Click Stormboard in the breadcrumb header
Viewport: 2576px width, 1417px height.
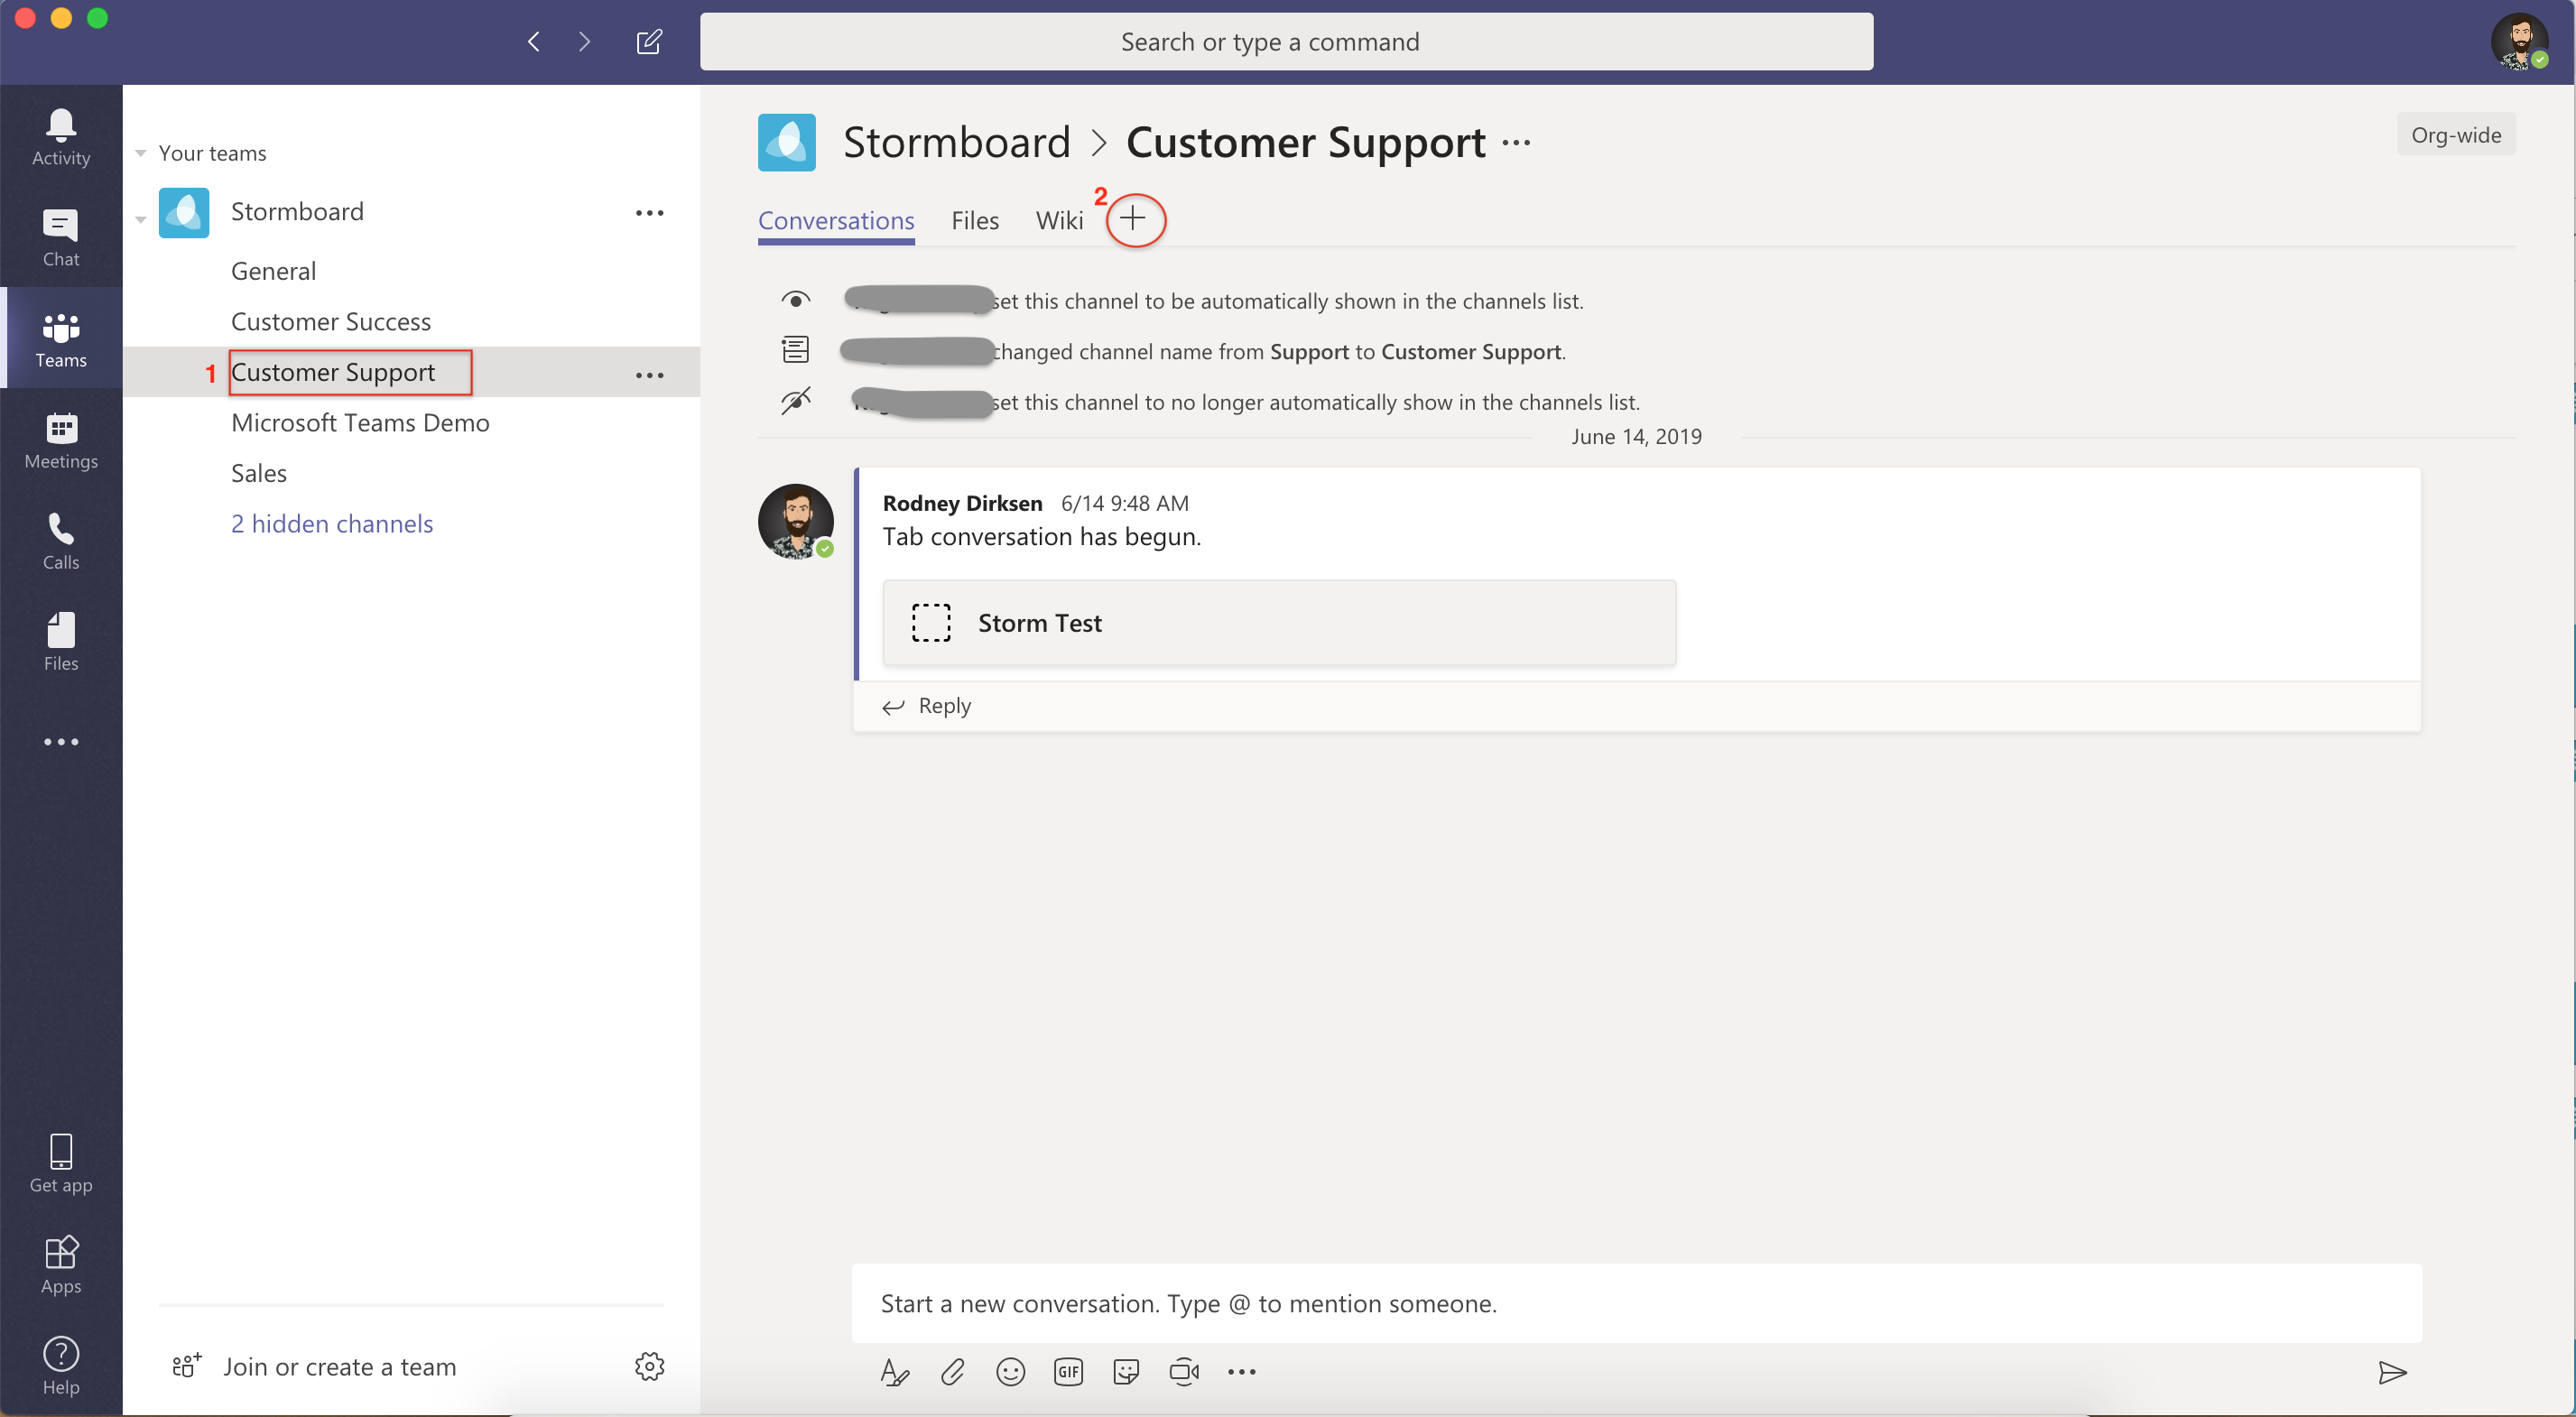click(x=957, y=143)
